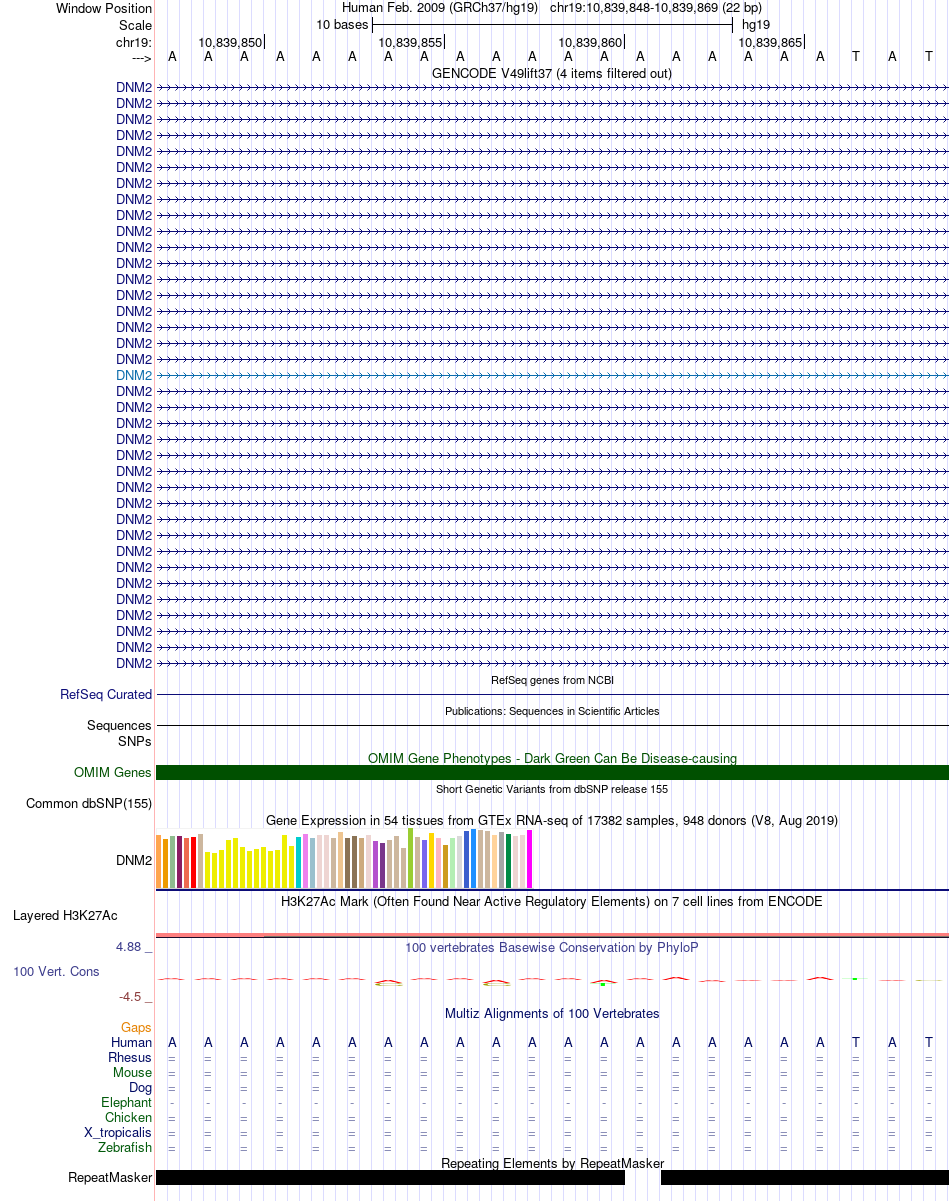
Task: Click the Layered H3K27Ac track label
Action: coord(65,915)
